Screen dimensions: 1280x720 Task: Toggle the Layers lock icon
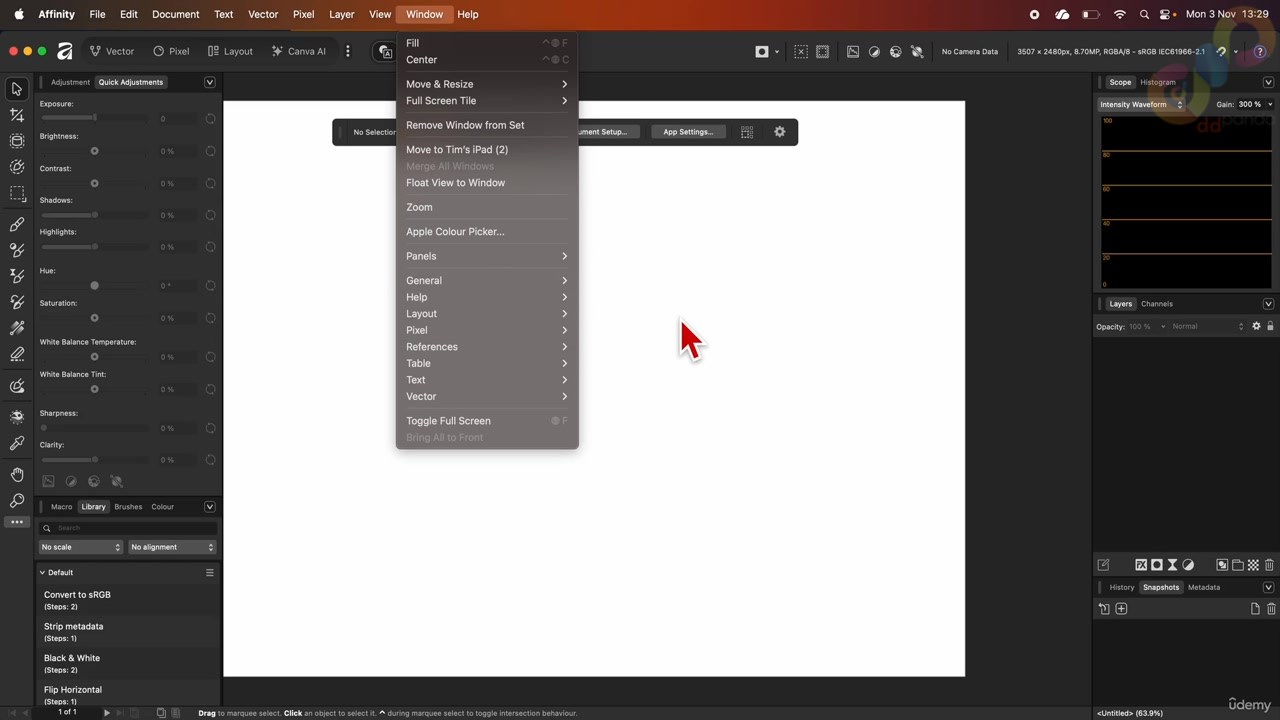(1271, 326)
